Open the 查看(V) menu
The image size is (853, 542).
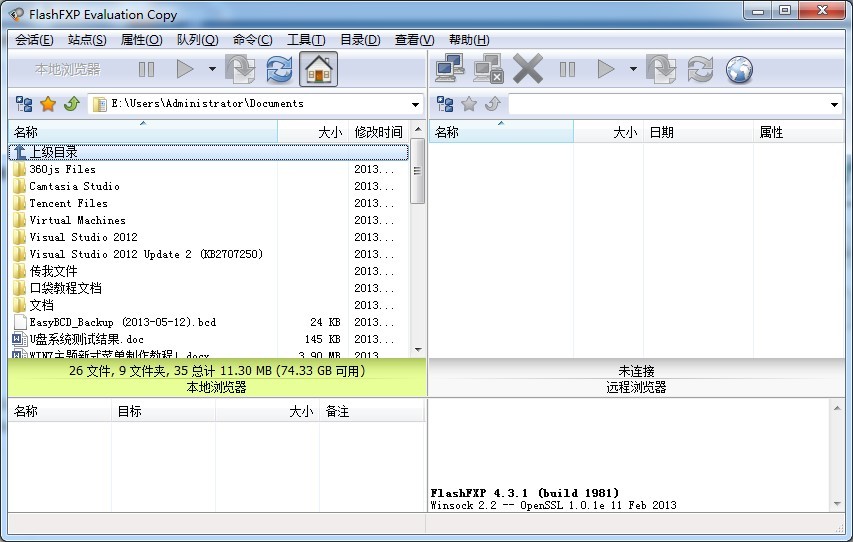415,40
